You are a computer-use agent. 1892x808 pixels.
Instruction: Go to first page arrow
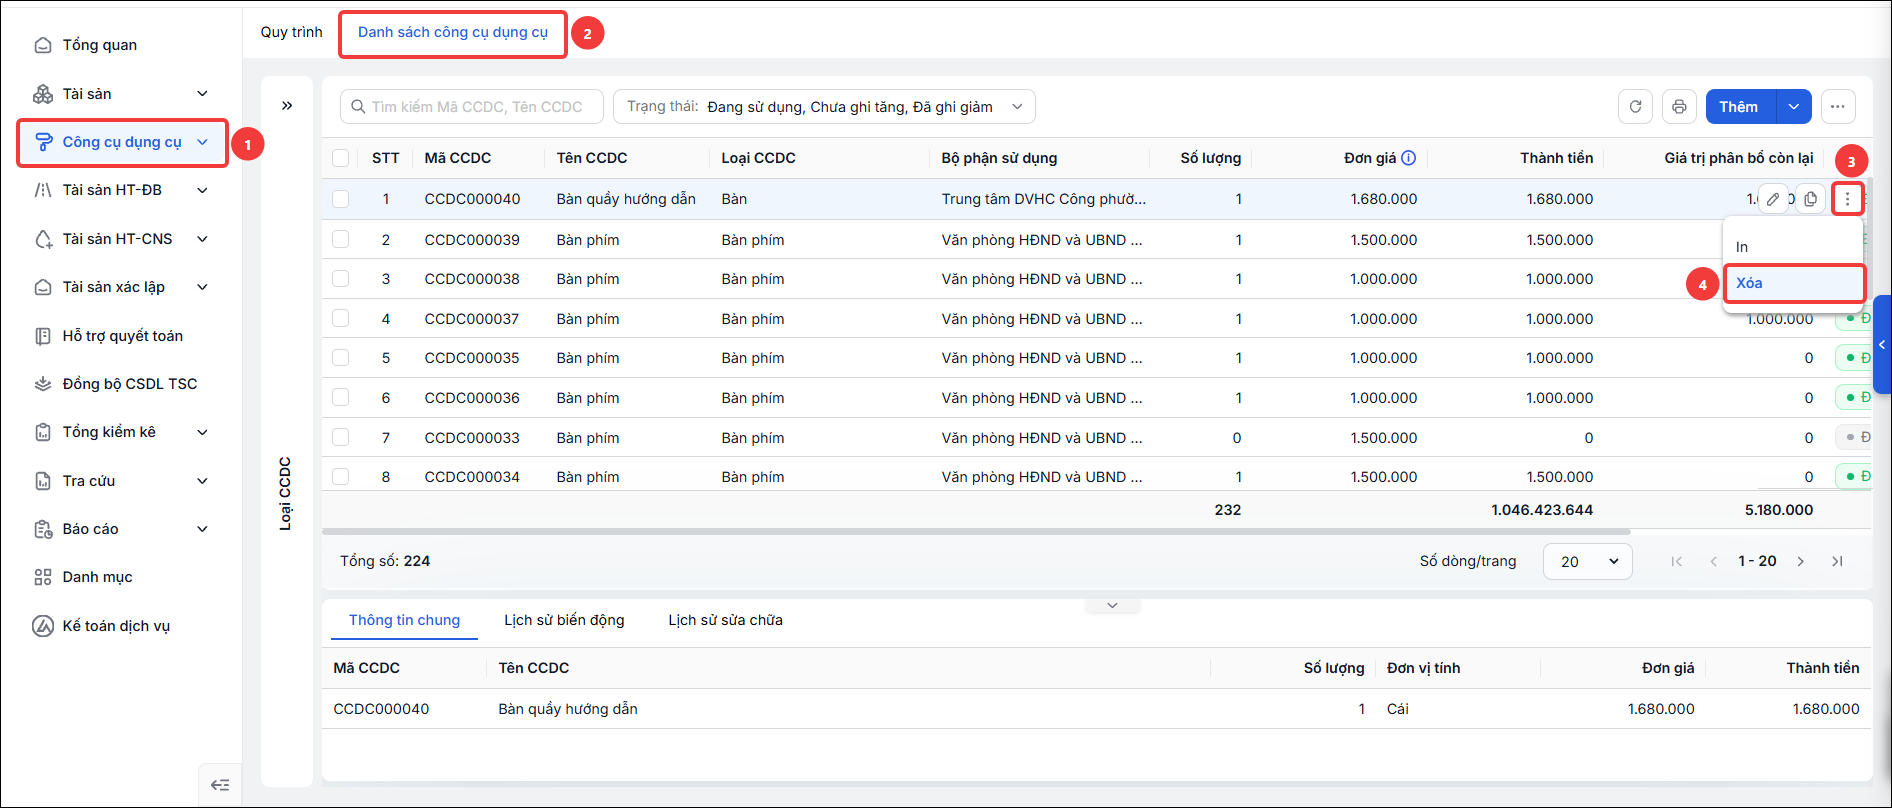1677,561
